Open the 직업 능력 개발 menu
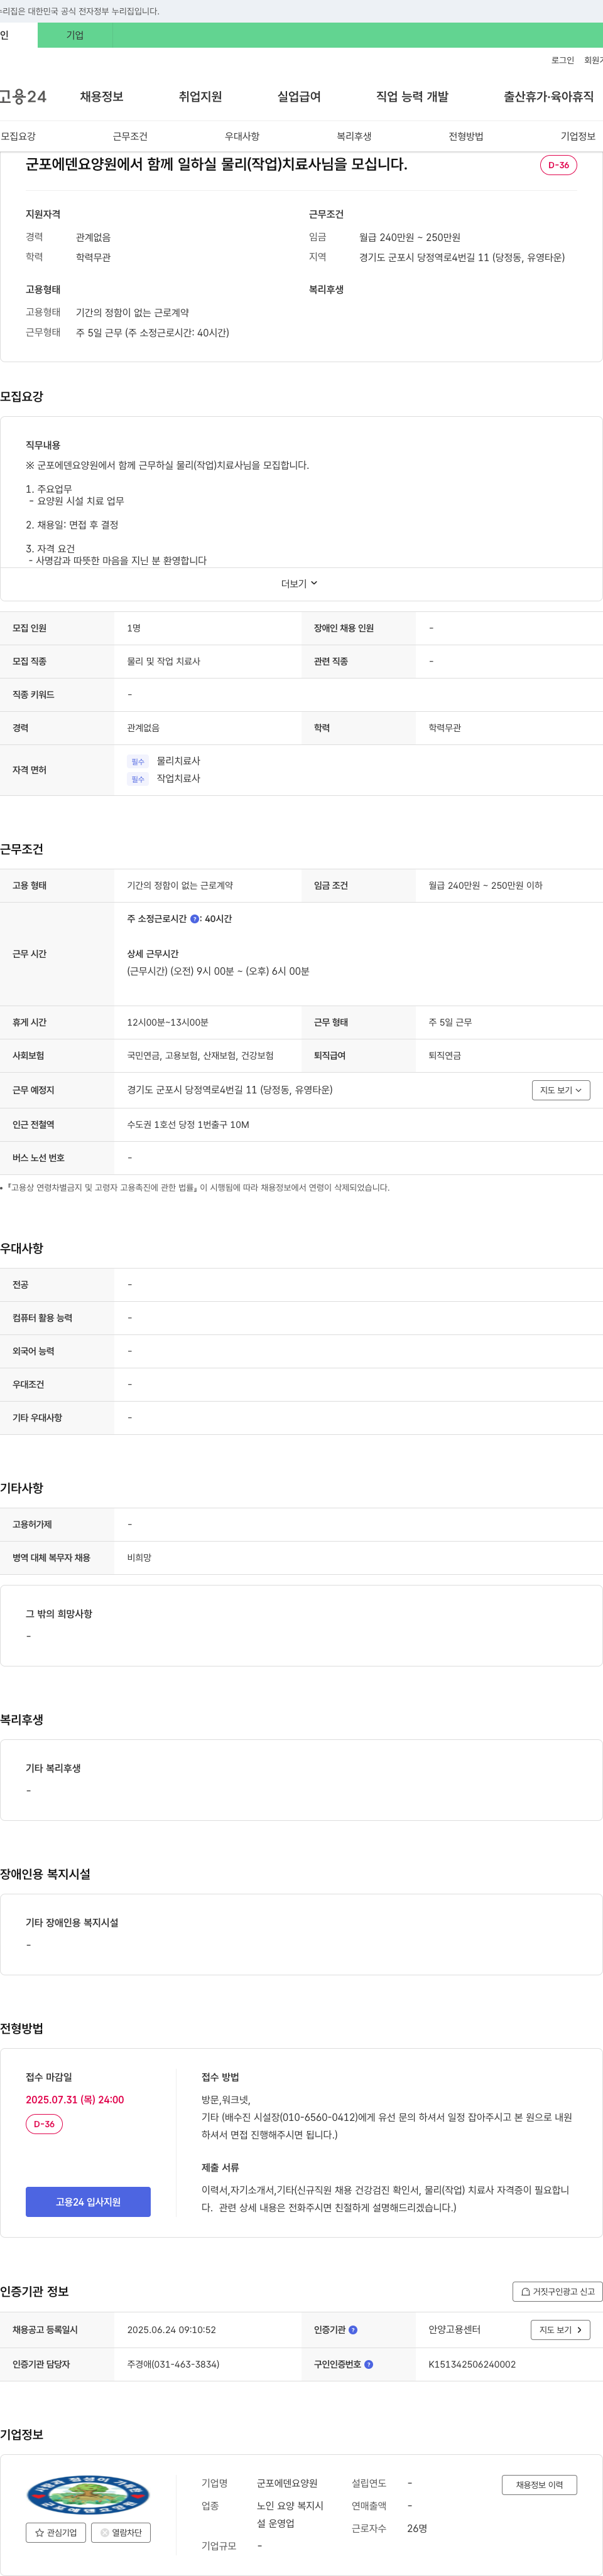 [x=412, y=97]
